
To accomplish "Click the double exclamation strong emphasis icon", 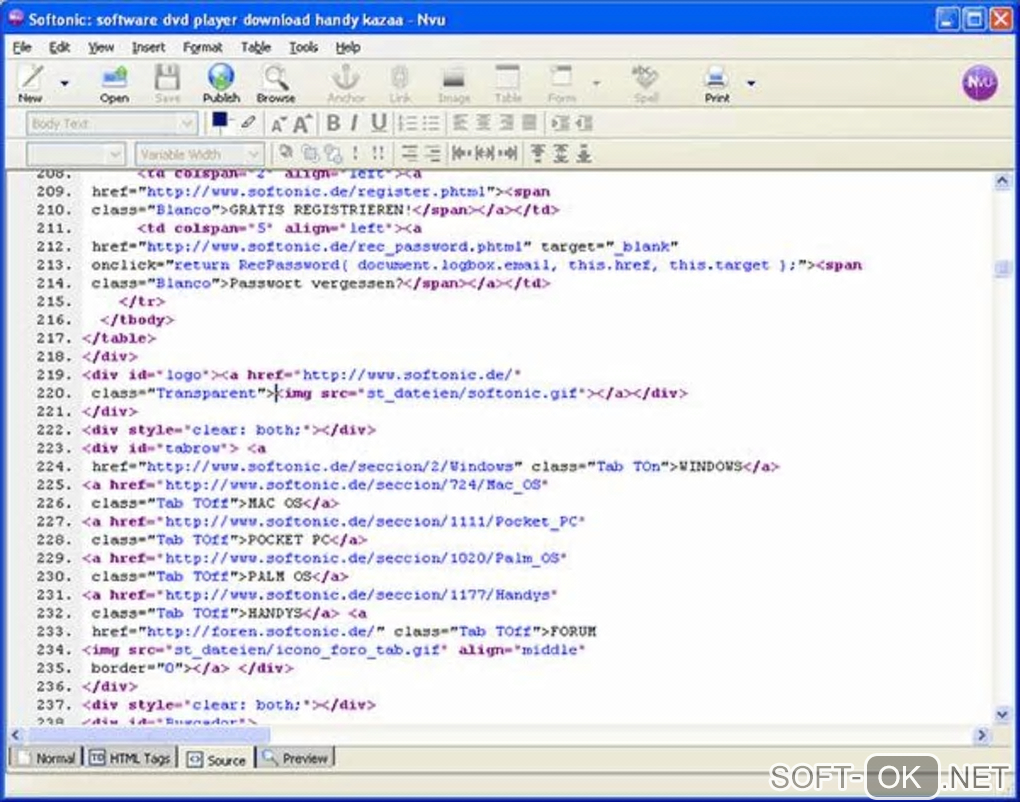I will [x=378, y=154].
